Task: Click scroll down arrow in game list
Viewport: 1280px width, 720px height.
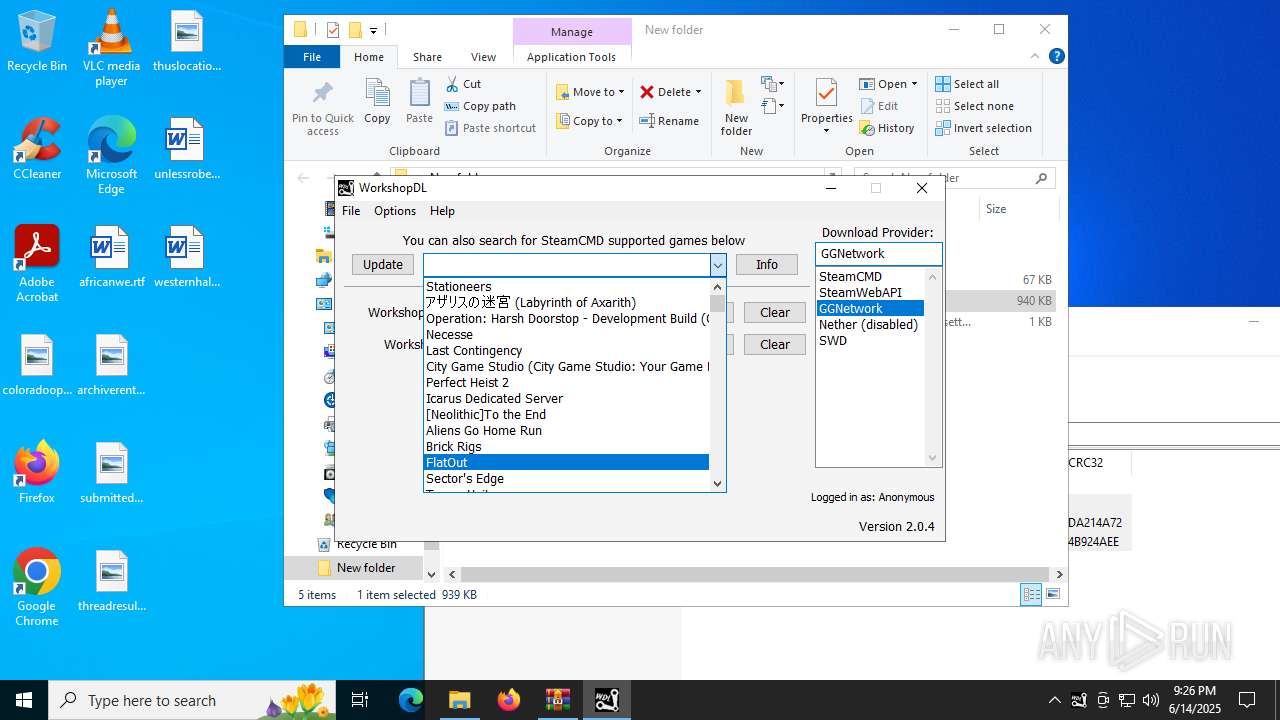Action: pos(717,483)
